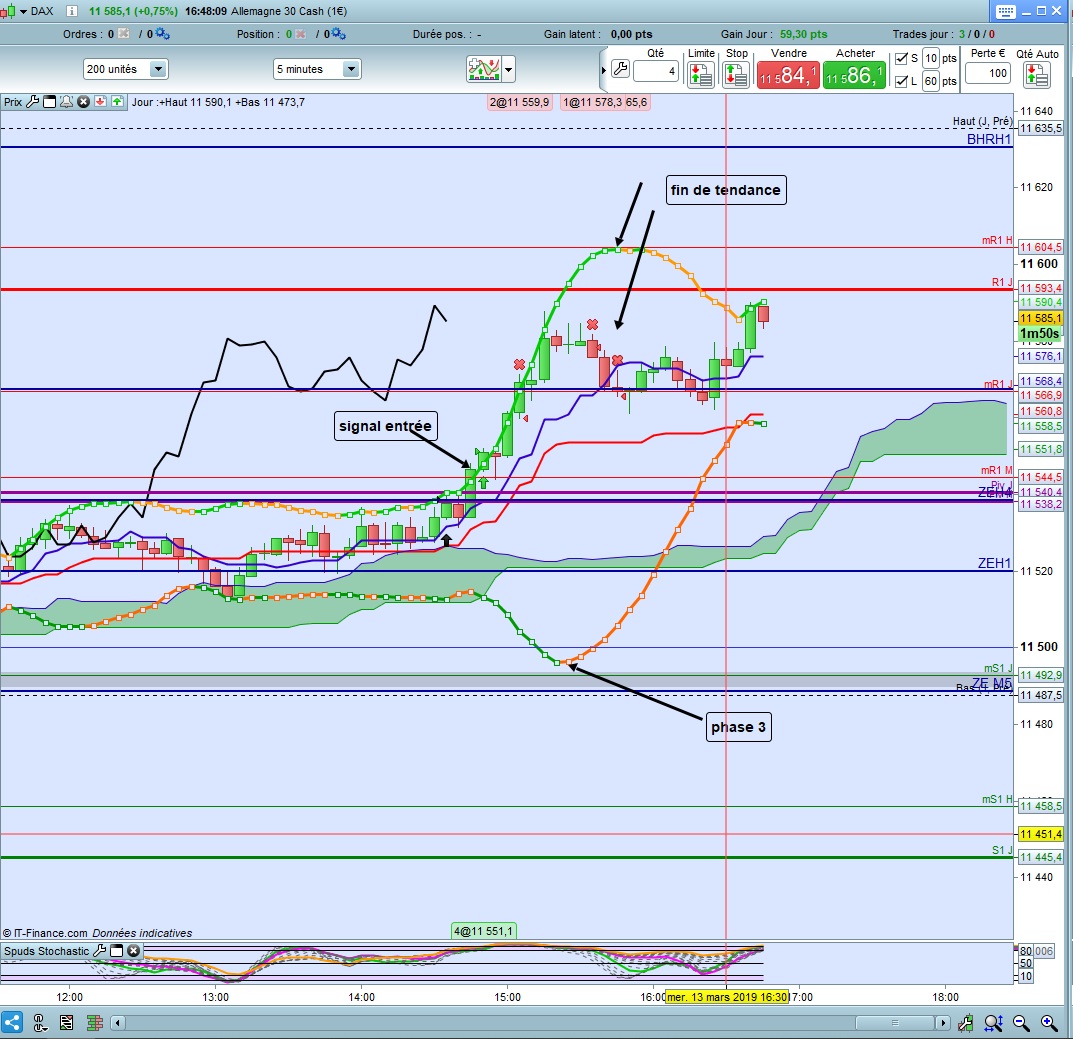Image resolution: width=1073 pixels, height=1039 pixels.
Task: Remove the Prix panel with its X icon
Action: tap(83, 102)
